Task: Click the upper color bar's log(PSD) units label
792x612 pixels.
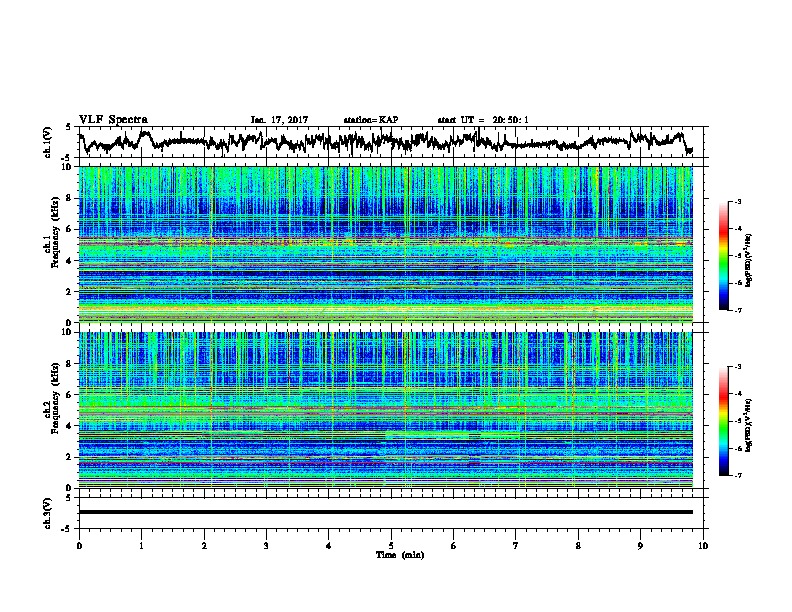Action: click(x=749, y=260)
